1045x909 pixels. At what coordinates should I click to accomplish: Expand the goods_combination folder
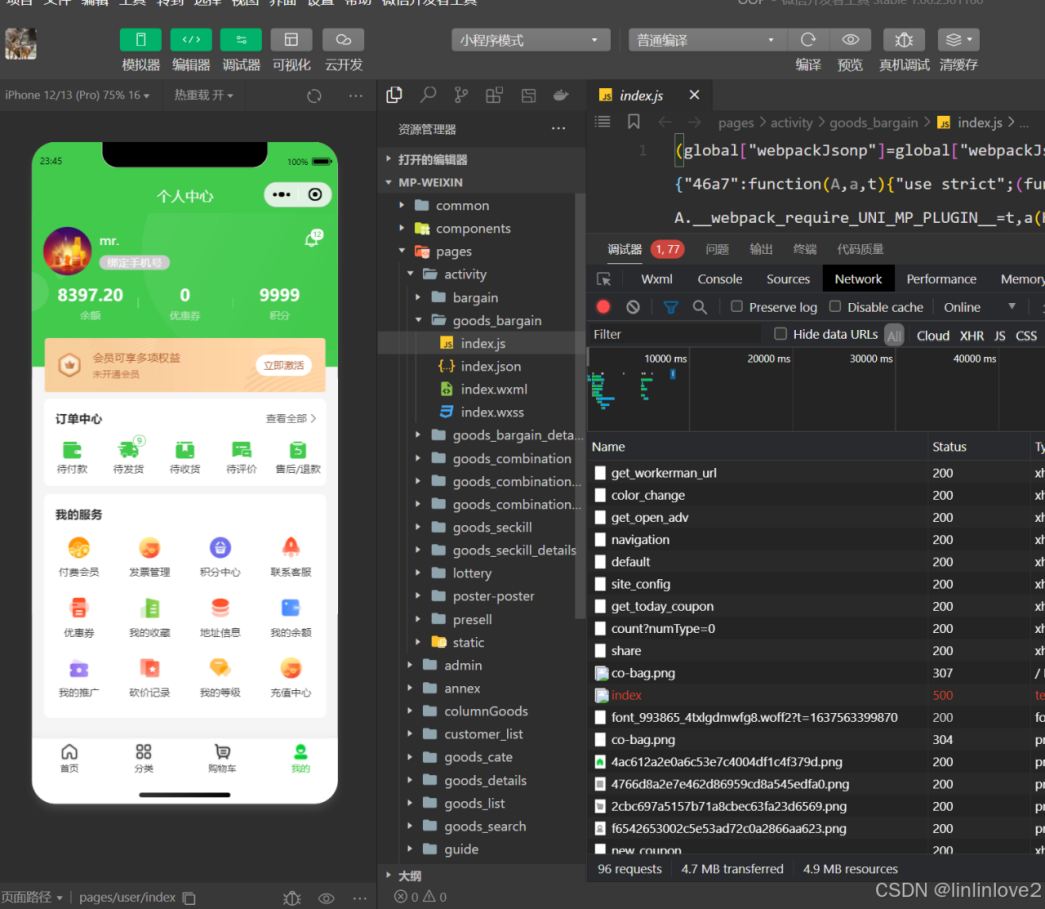(x=511, y=458)
